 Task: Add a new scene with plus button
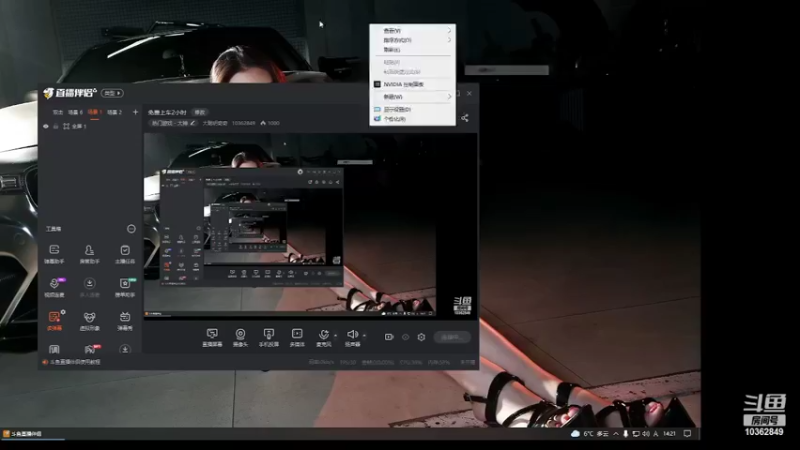tap(135, 112)
